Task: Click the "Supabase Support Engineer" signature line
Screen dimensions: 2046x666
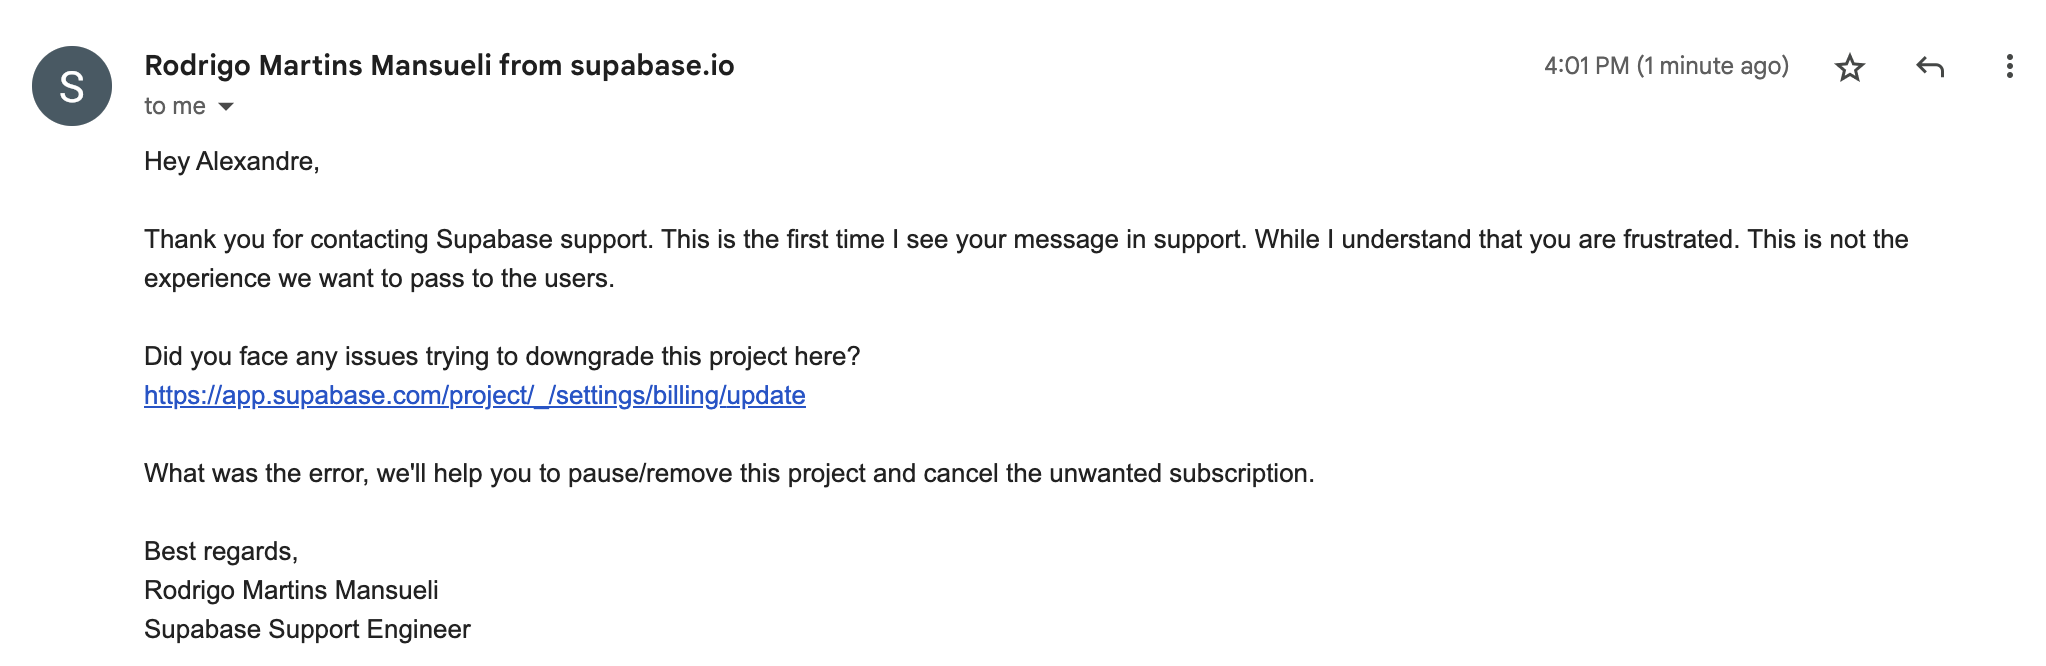Action: coord(307,630)
